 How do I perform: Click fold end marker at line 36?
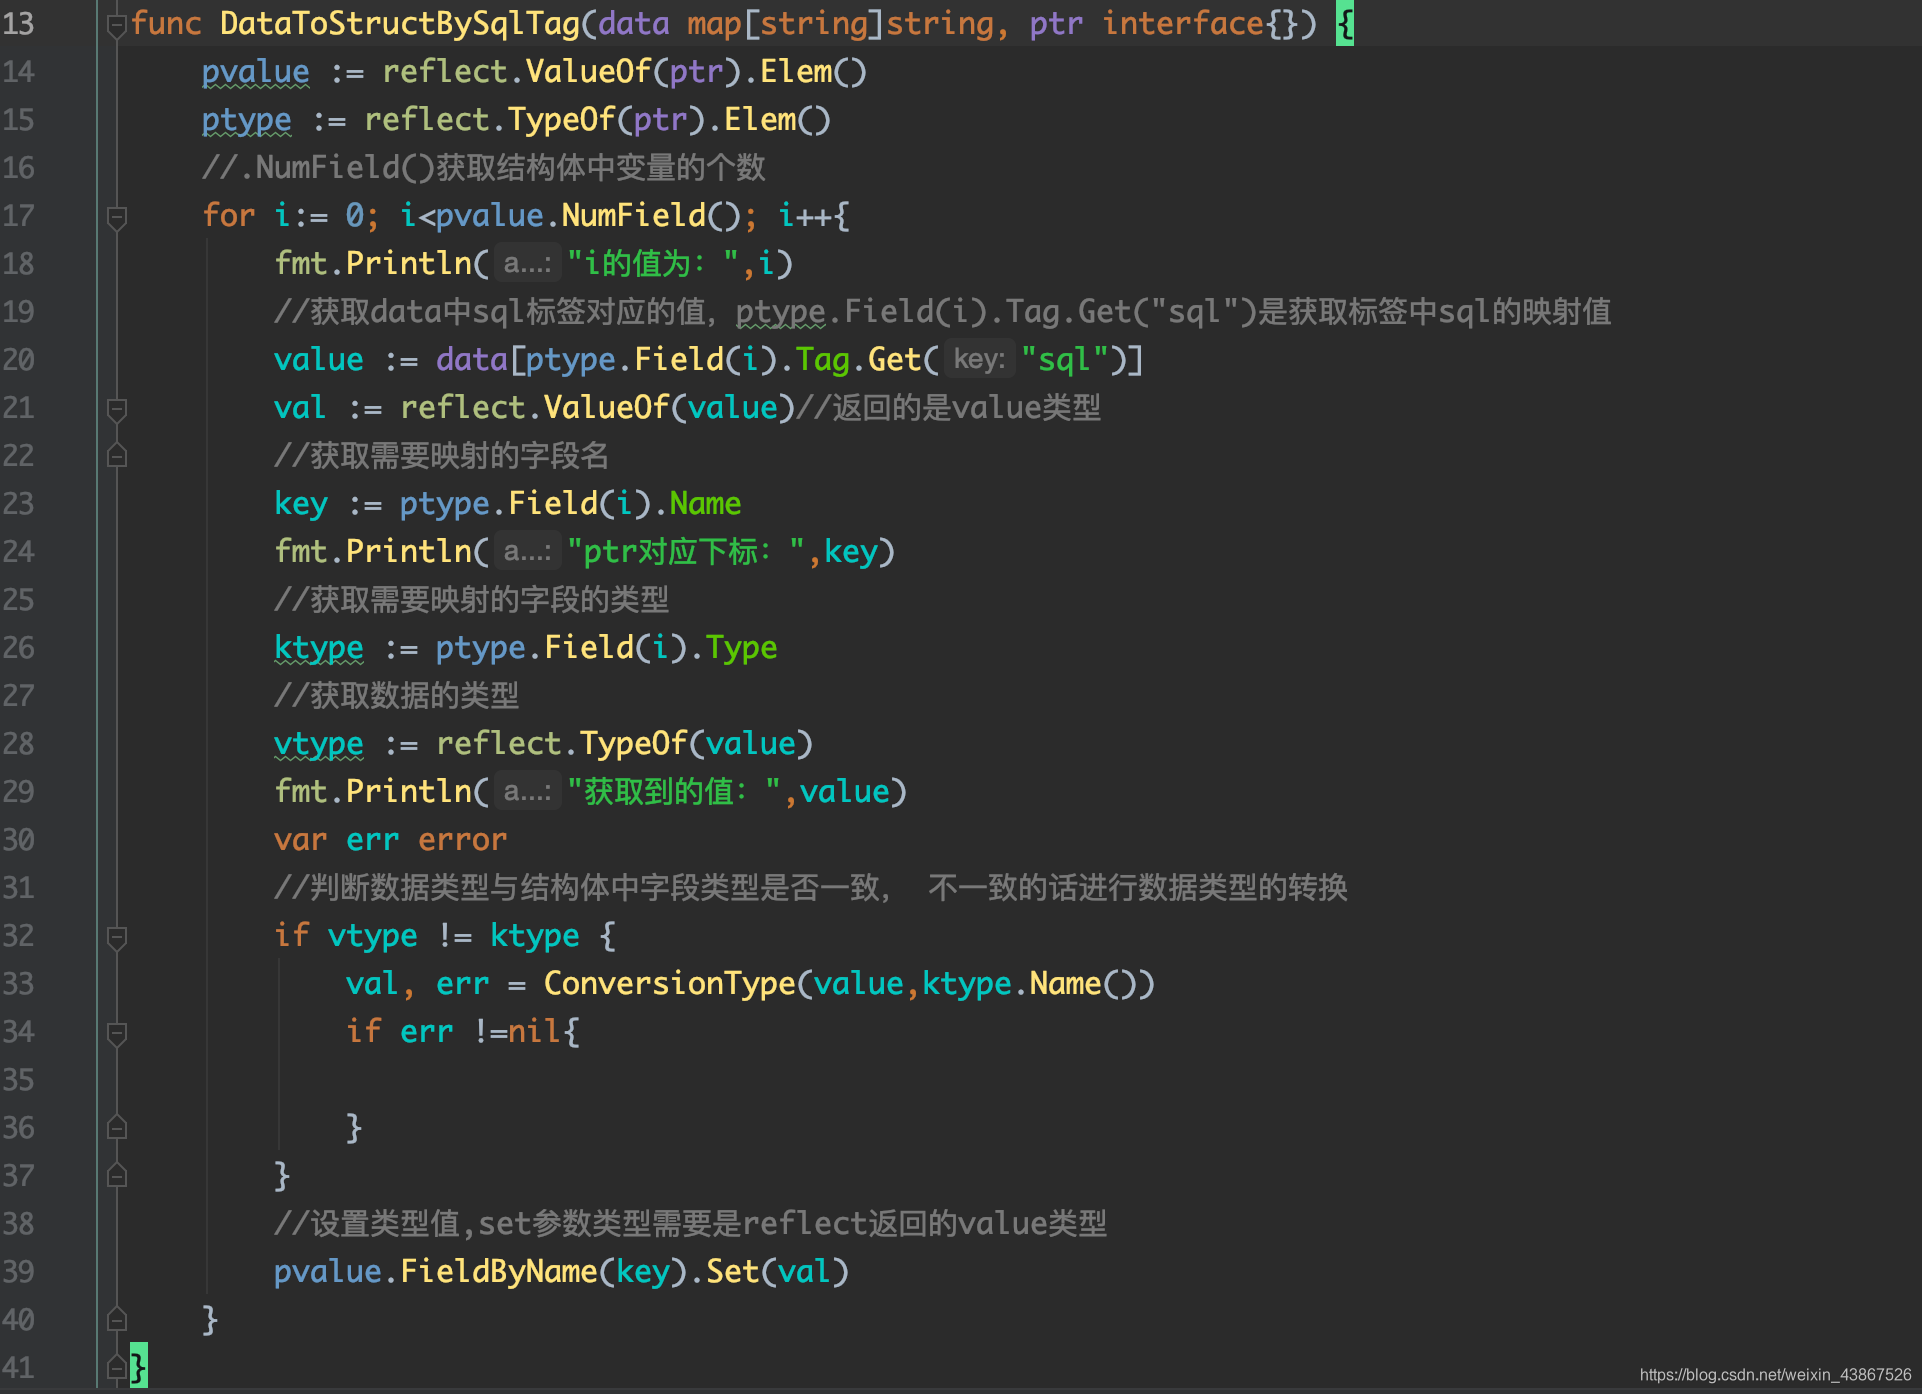[x=117, y=1128]
